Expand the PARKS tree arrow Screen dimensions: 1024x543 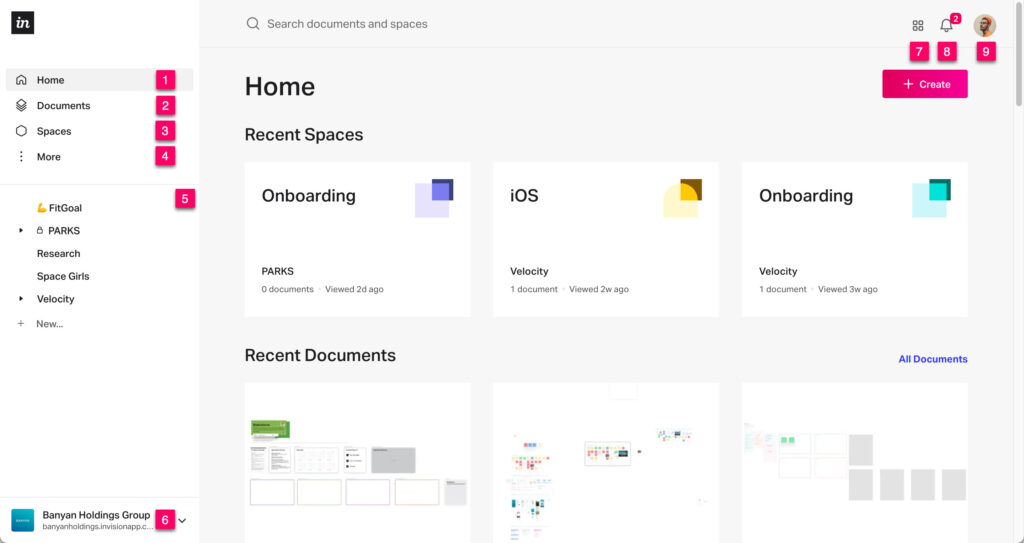(x=21, y=231)
